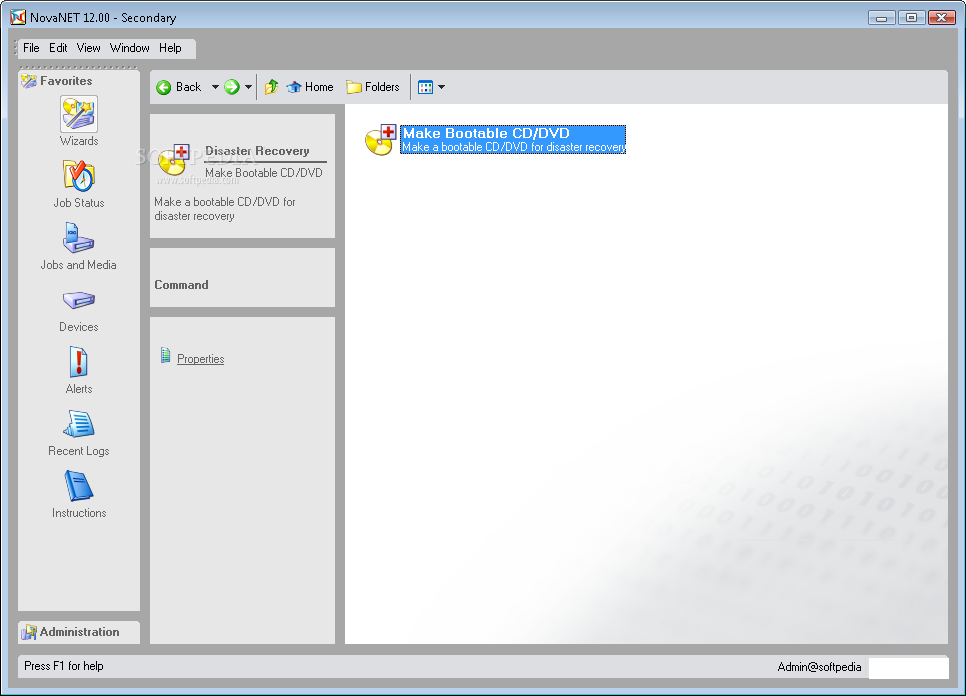Image resolution: width=966 pixels, height=696 pixels.
Task: Click the empty status bar box
Action: coord(908,668)
